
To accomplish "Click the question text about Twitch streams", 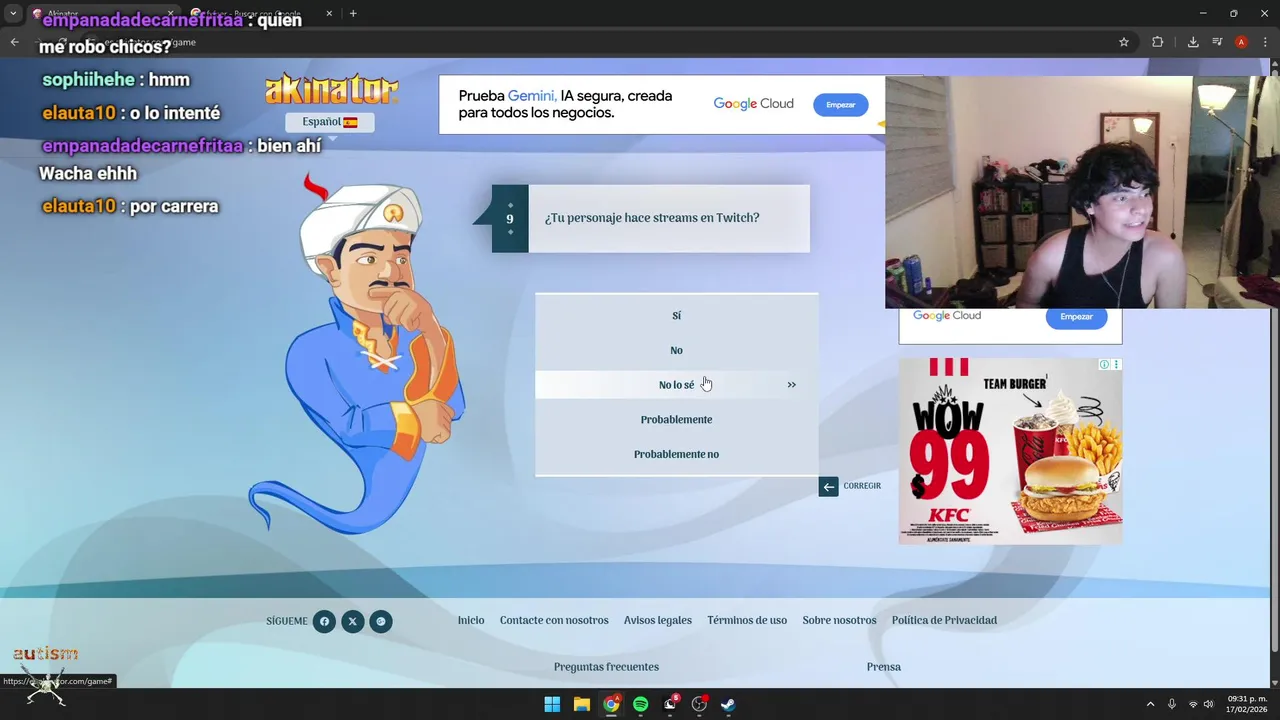I will click(652, 218).
